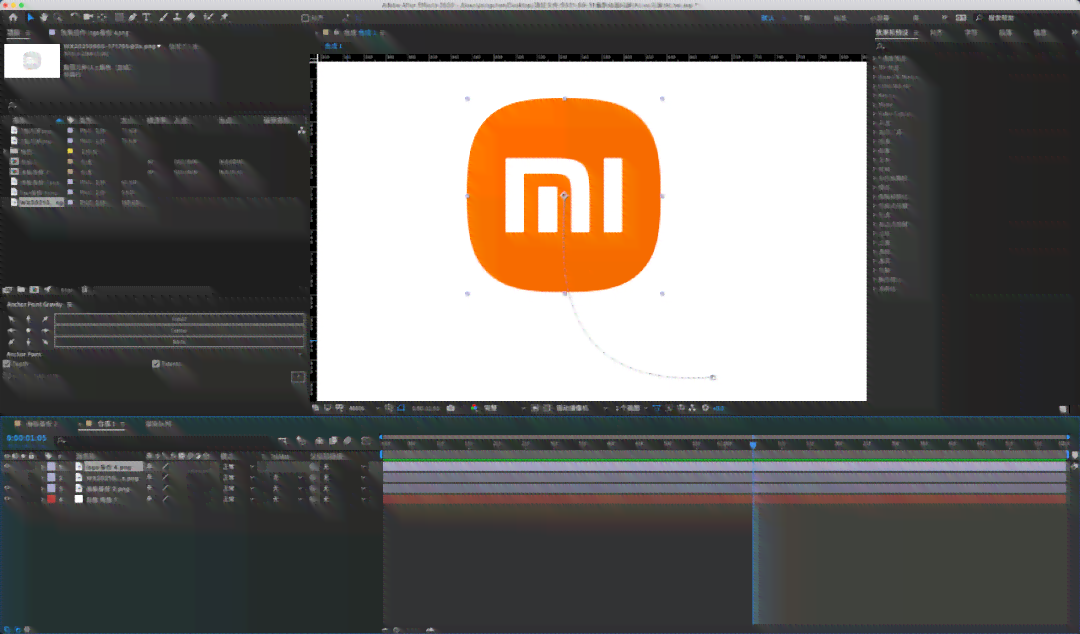Expand the Matte effects category
The width and height of the screenshot is (1080, 634).
[x=875, y=105]
